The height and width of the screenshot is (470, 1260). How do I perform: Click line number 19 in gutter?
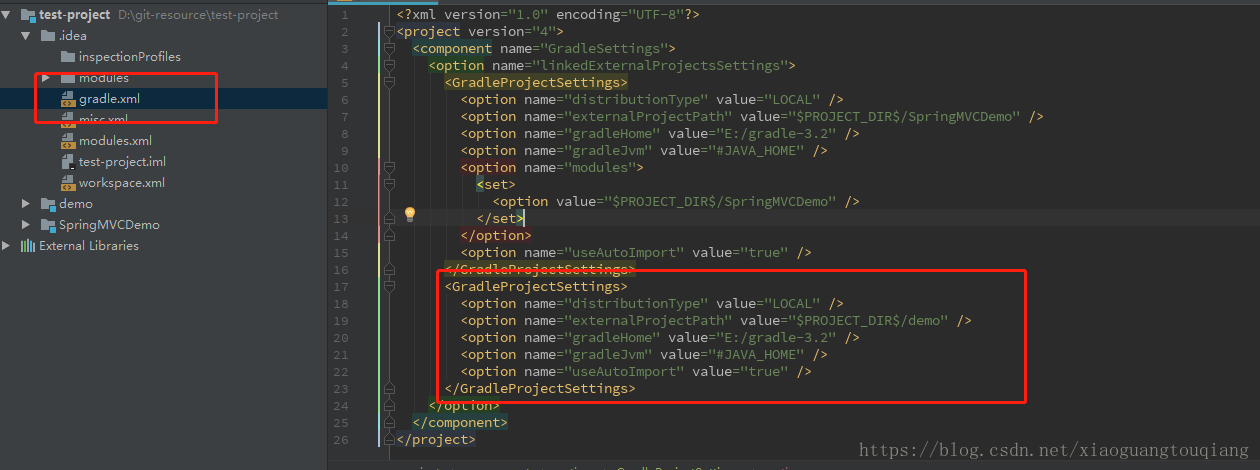coord(343,321)
